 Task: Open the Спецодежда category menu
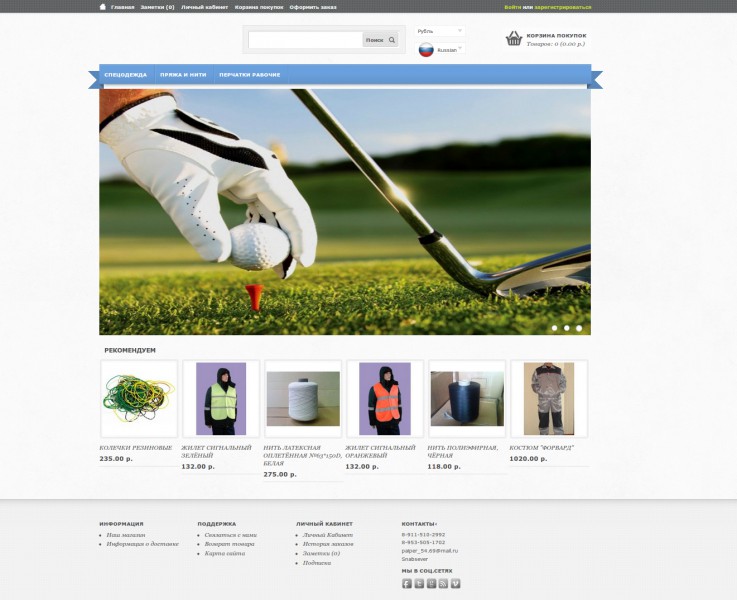tap(125, 75)
